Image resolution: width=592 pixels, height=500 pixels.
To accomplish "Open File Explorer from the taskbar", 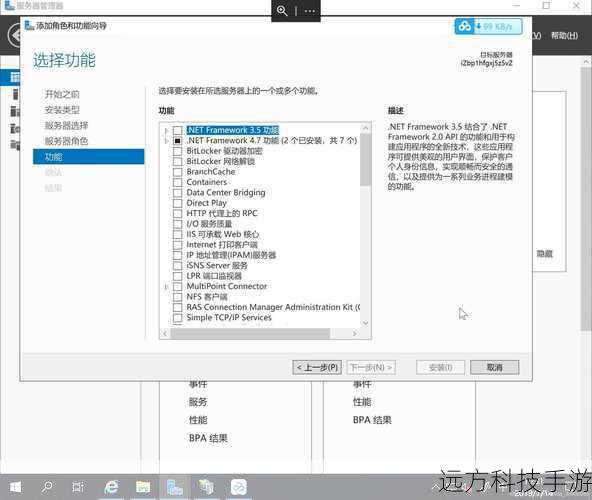I will (x=143, y=487).
